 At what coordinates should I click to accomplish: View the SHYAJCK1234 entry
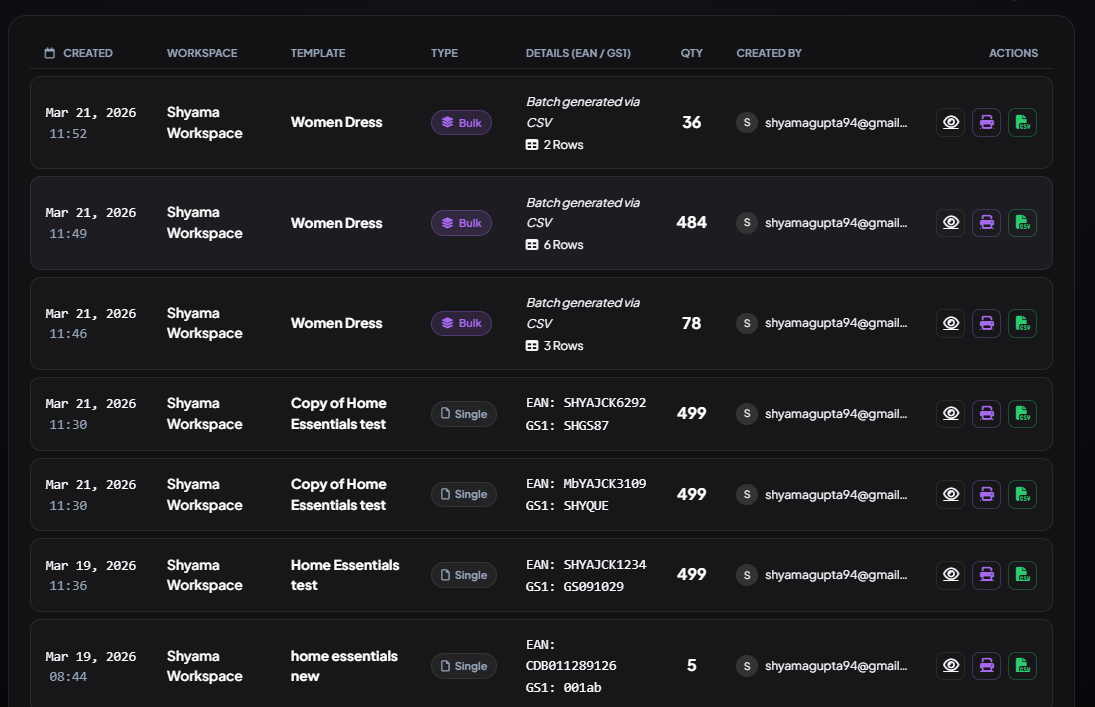coord(950,575)
